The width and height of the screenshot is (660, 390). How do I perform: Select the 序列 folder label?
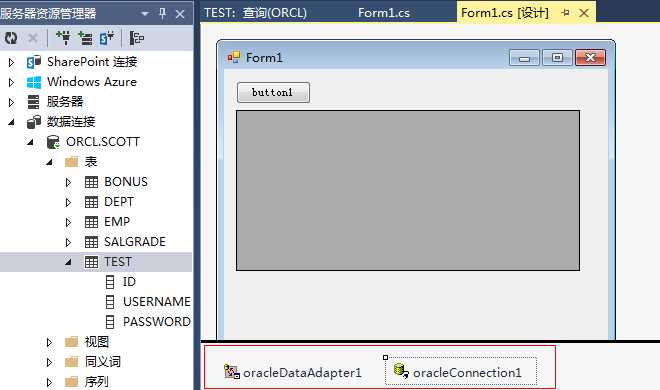(96, 382)
